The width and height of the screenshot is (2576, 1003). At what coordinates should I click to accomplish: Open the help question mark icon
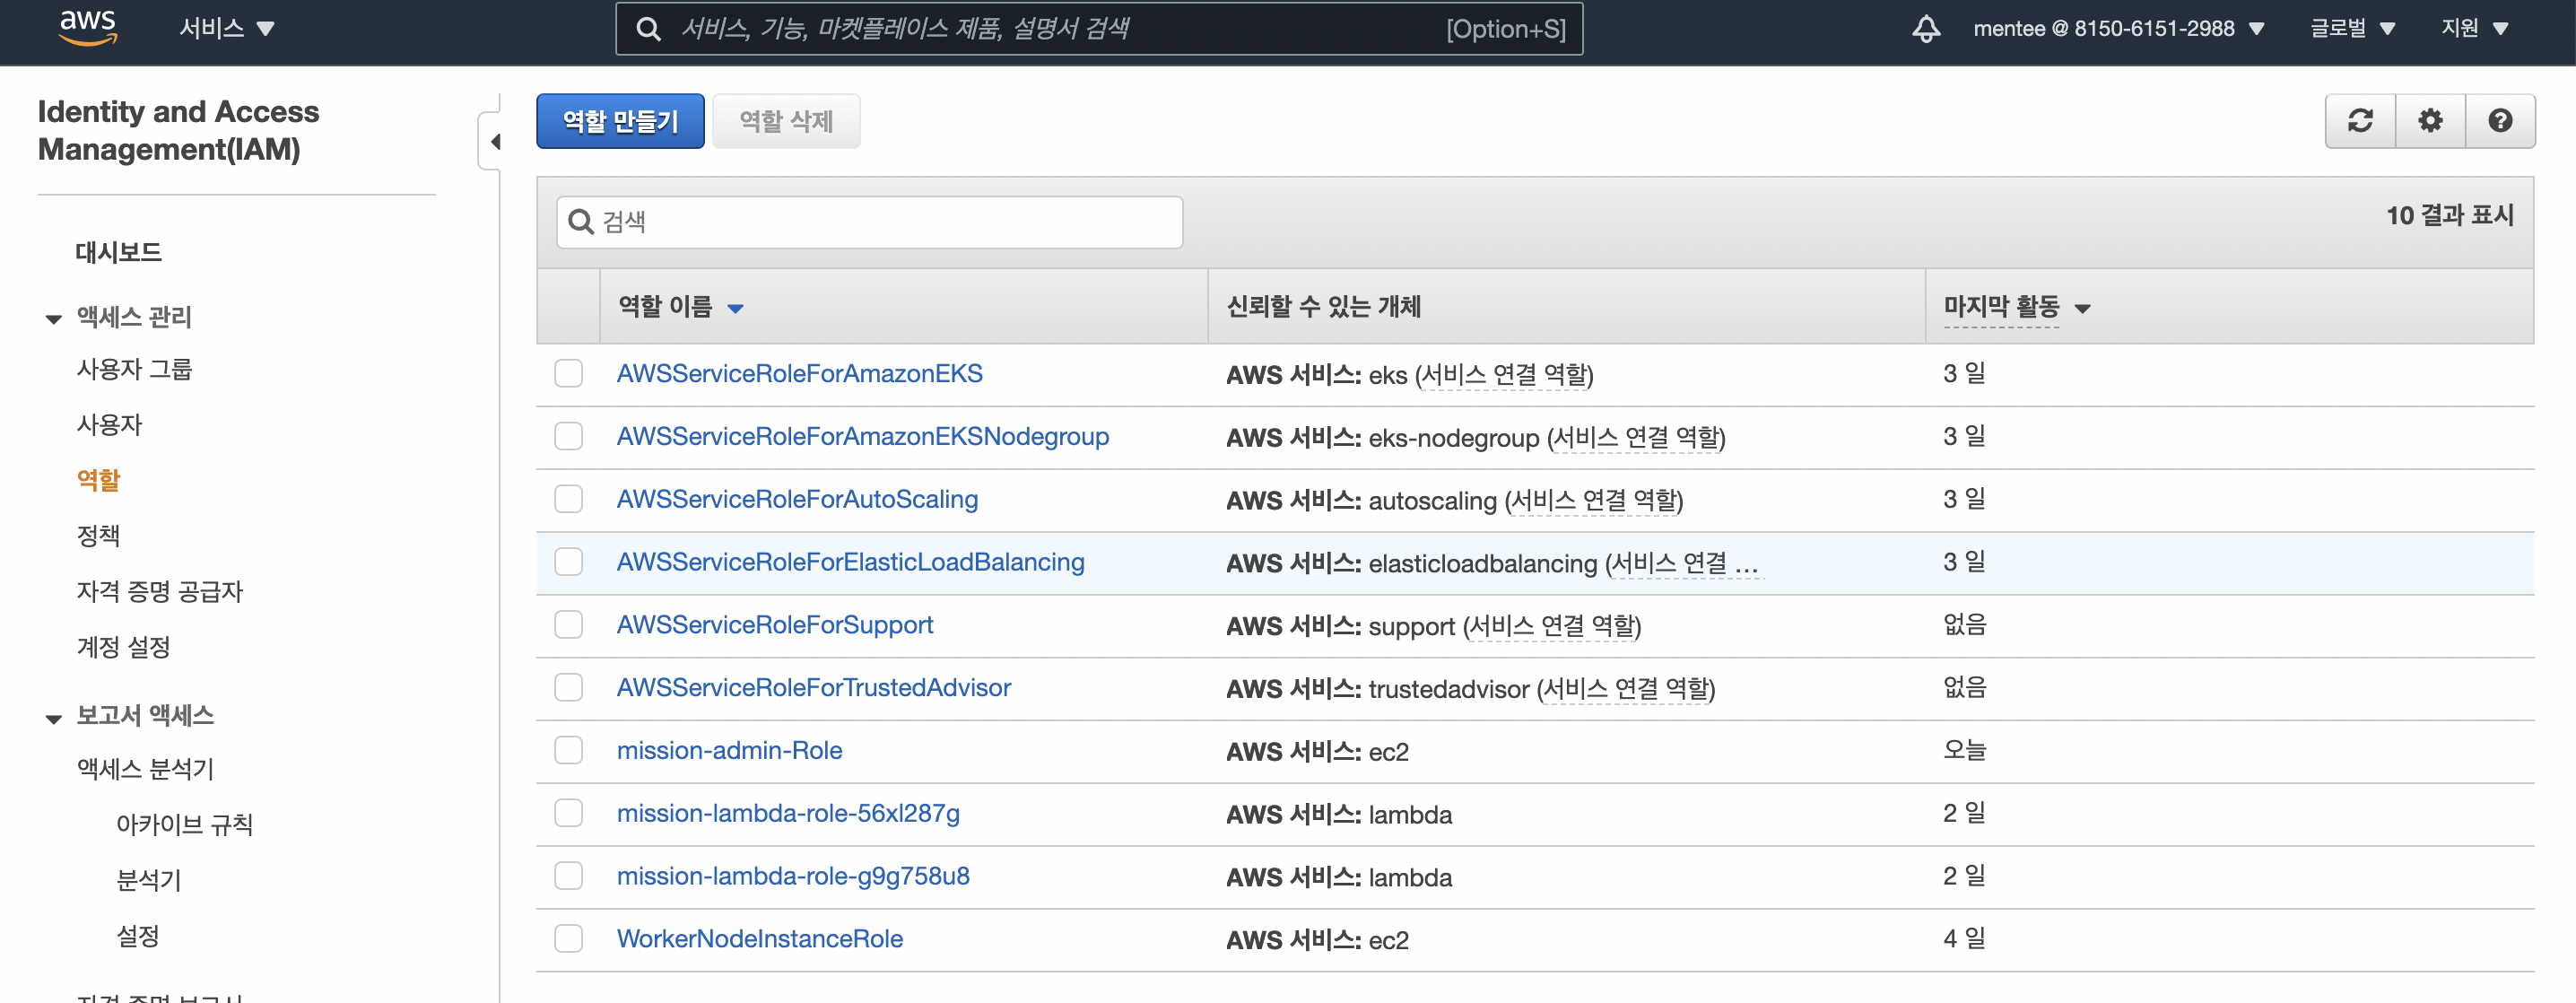(2500, 121)
